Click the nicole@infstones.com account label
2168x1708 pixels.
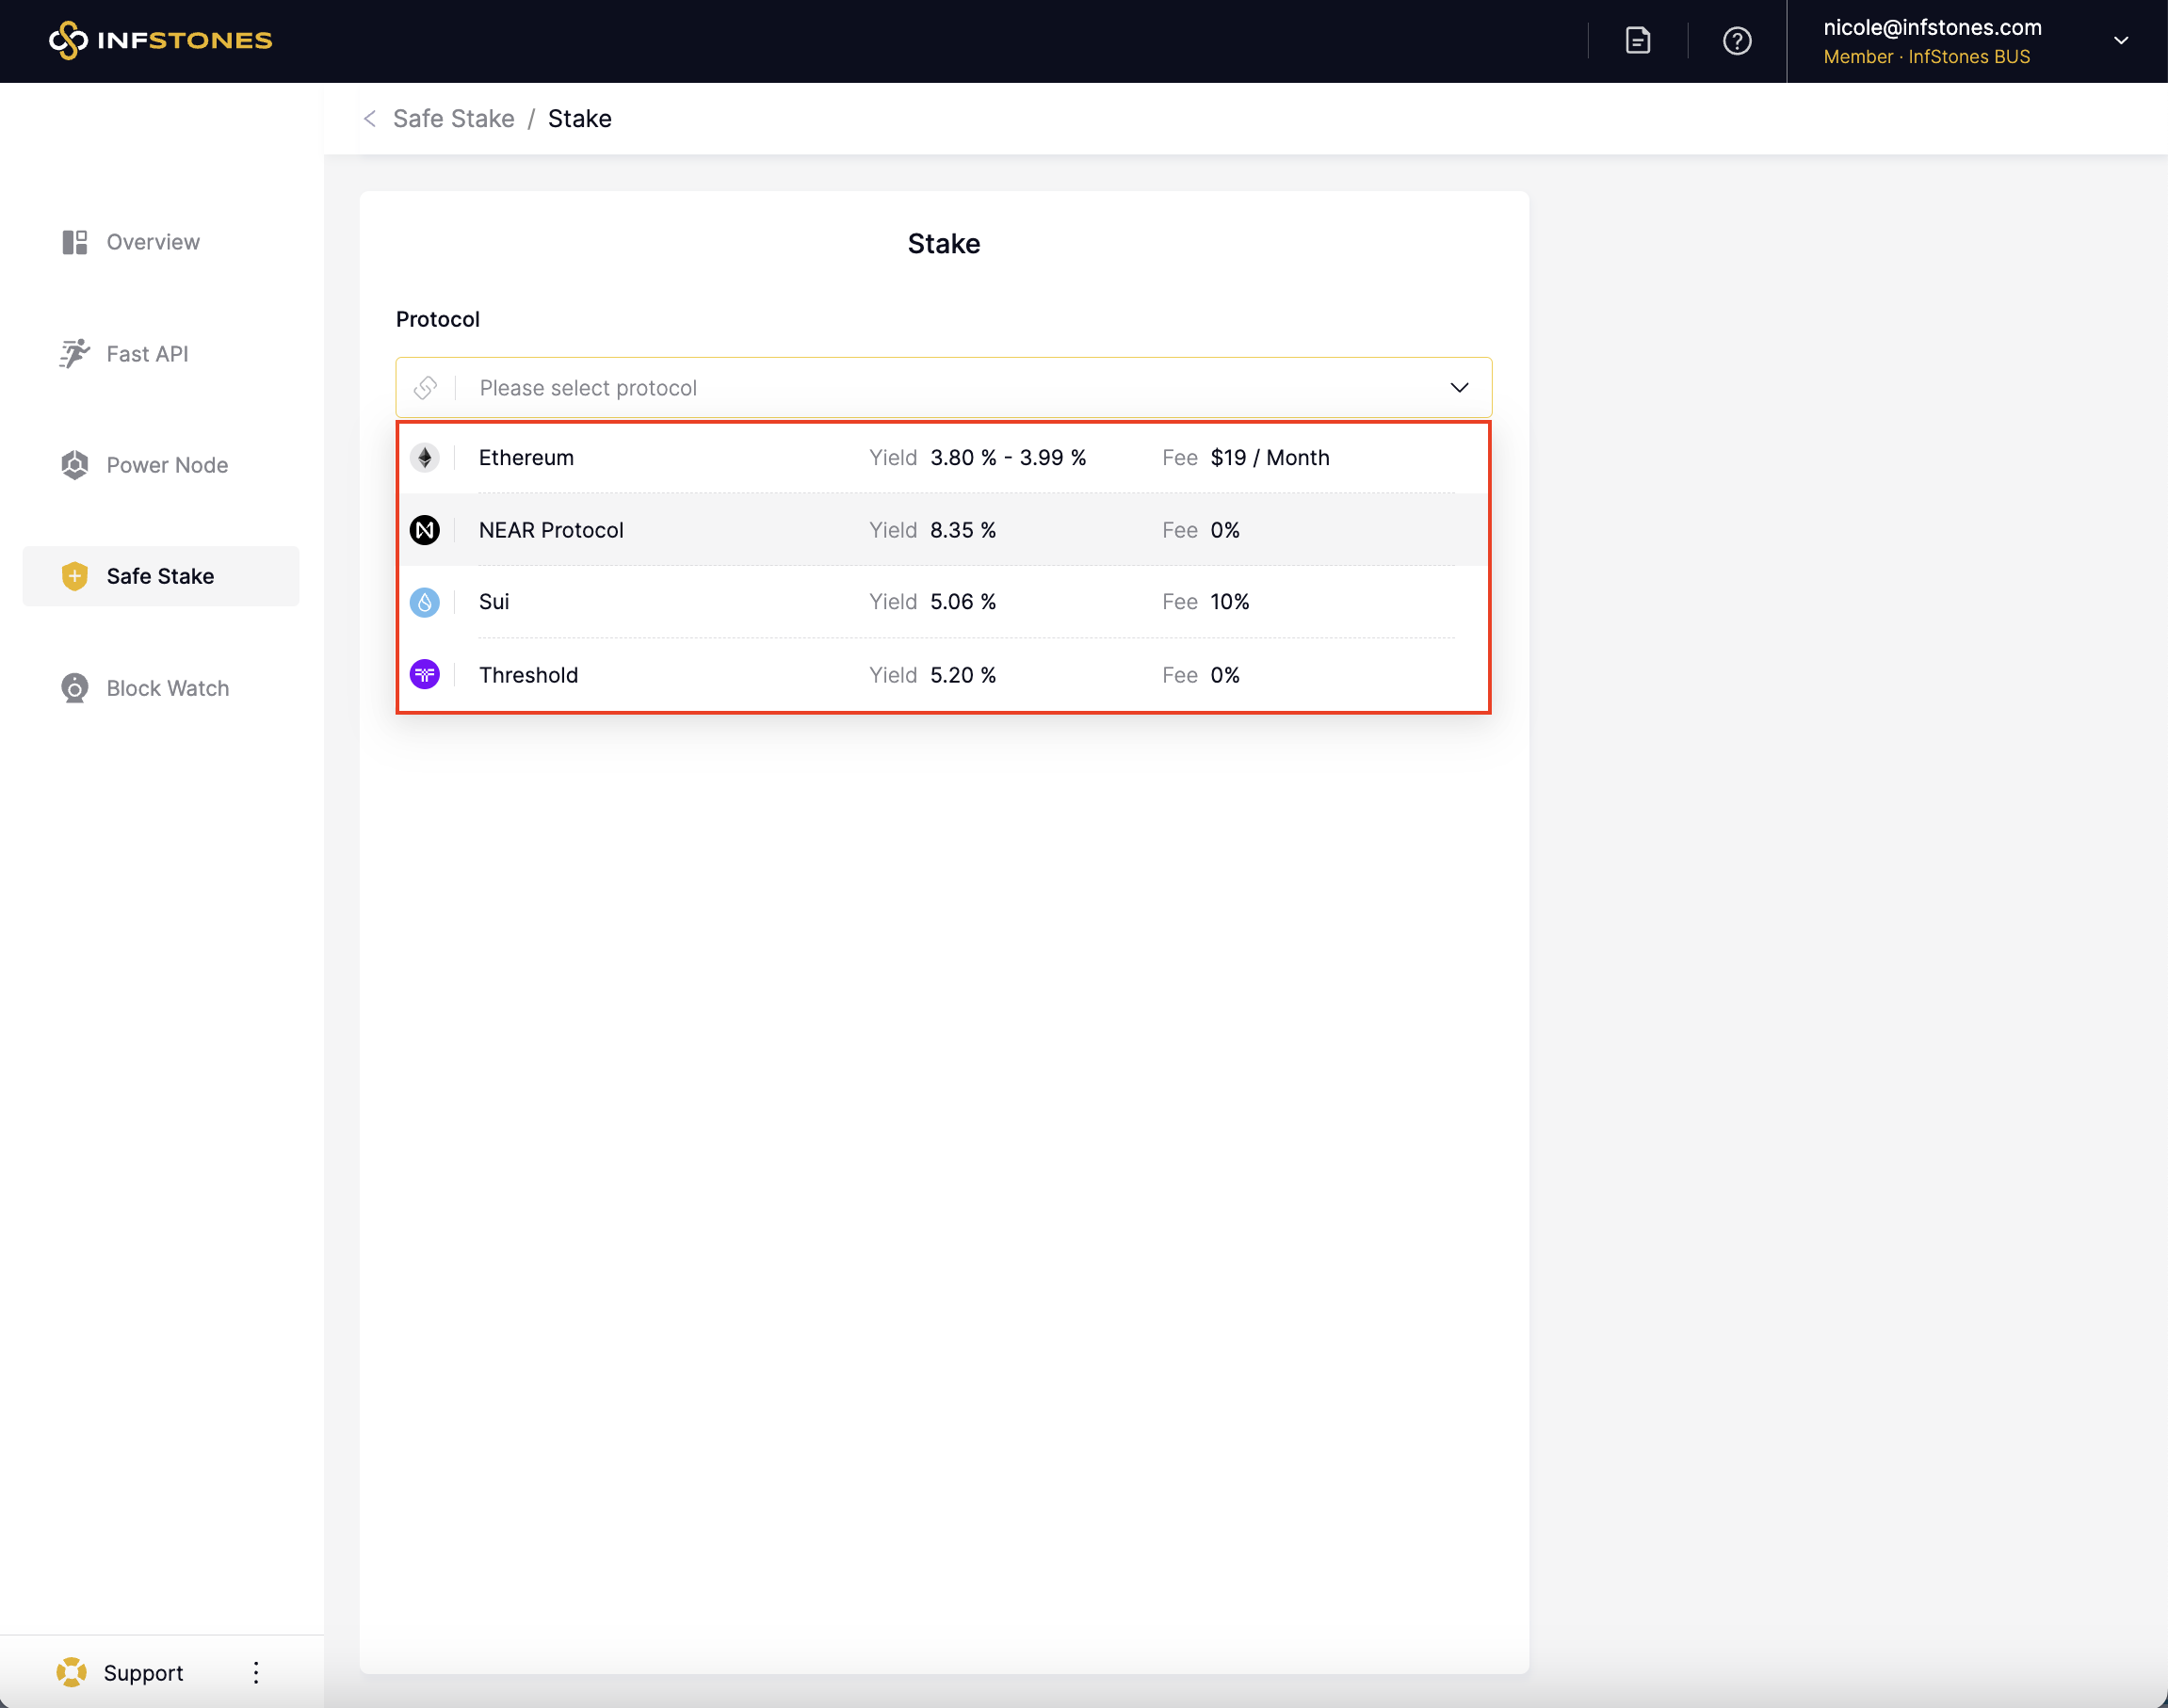(1931, 28)
